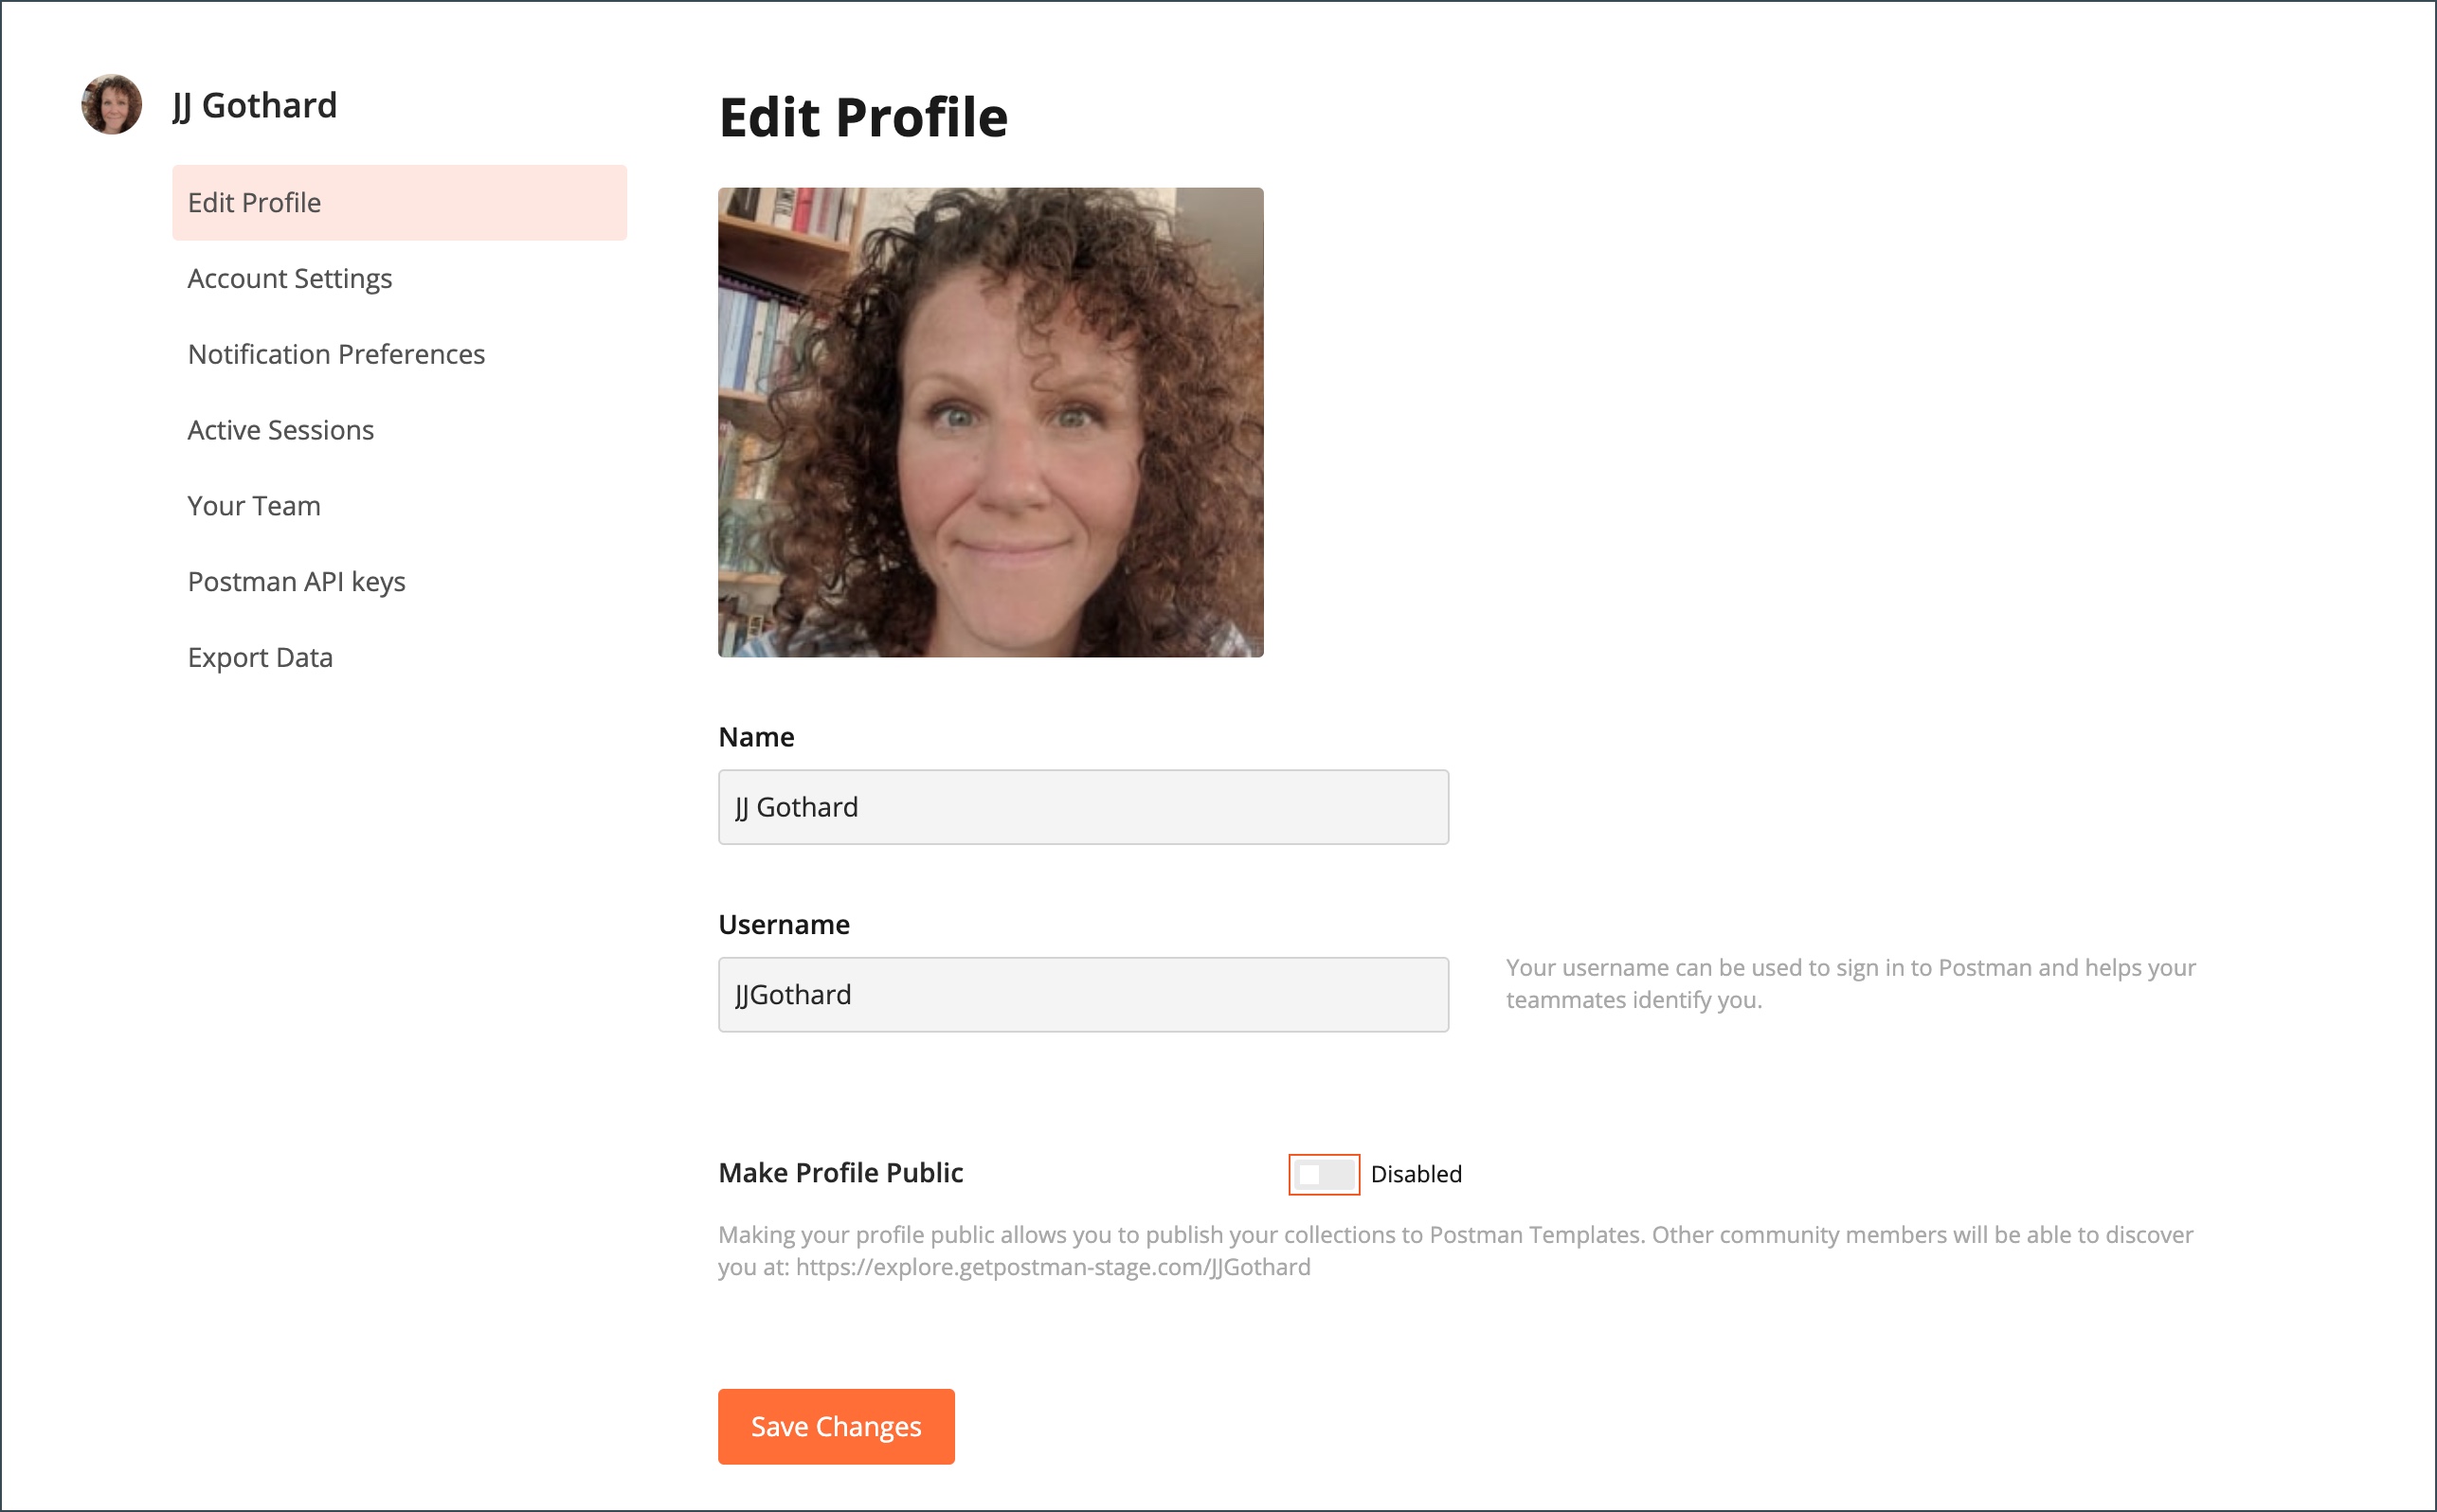Select Edit Profile in the sidebar
Image resolution: width=2437 pixels, height=1512 pixels.
coord(399,202)
